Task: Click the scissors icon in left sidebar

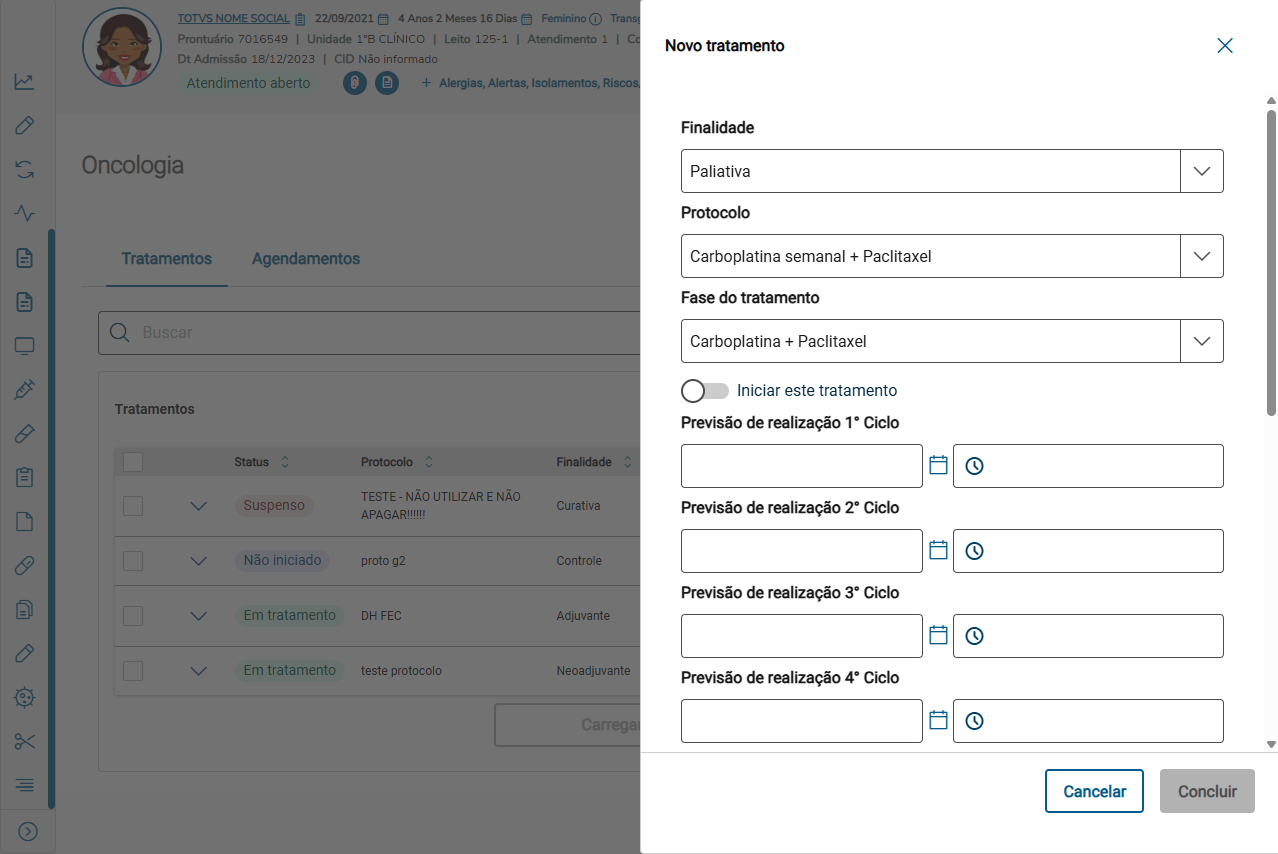Action: point(25,741)
